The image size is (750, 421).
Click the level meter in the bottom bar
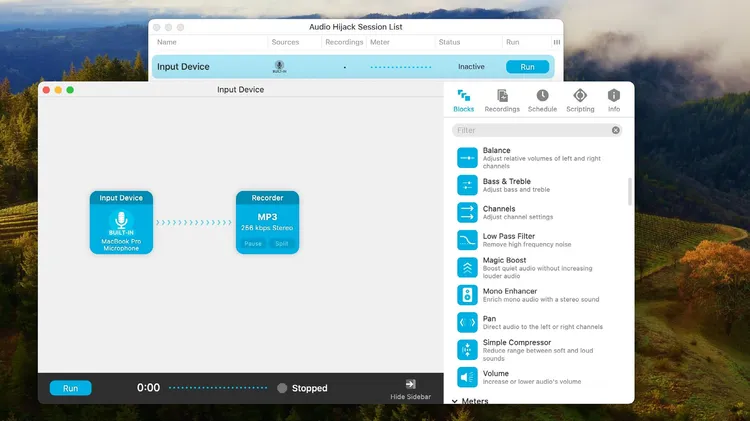pos(218,388)
